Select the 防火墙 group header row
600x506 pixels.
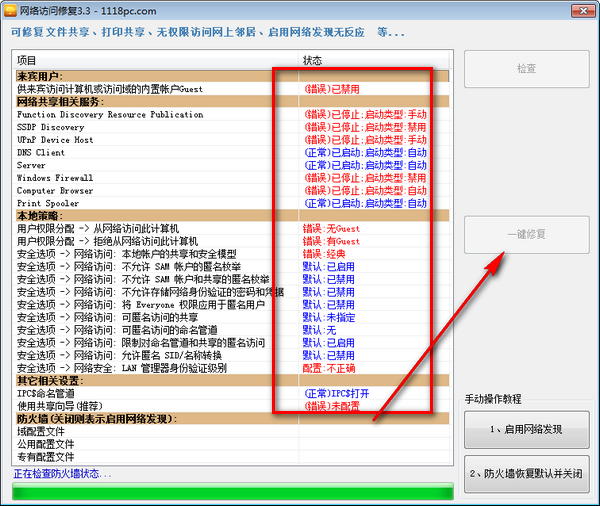tap(232, 418)
